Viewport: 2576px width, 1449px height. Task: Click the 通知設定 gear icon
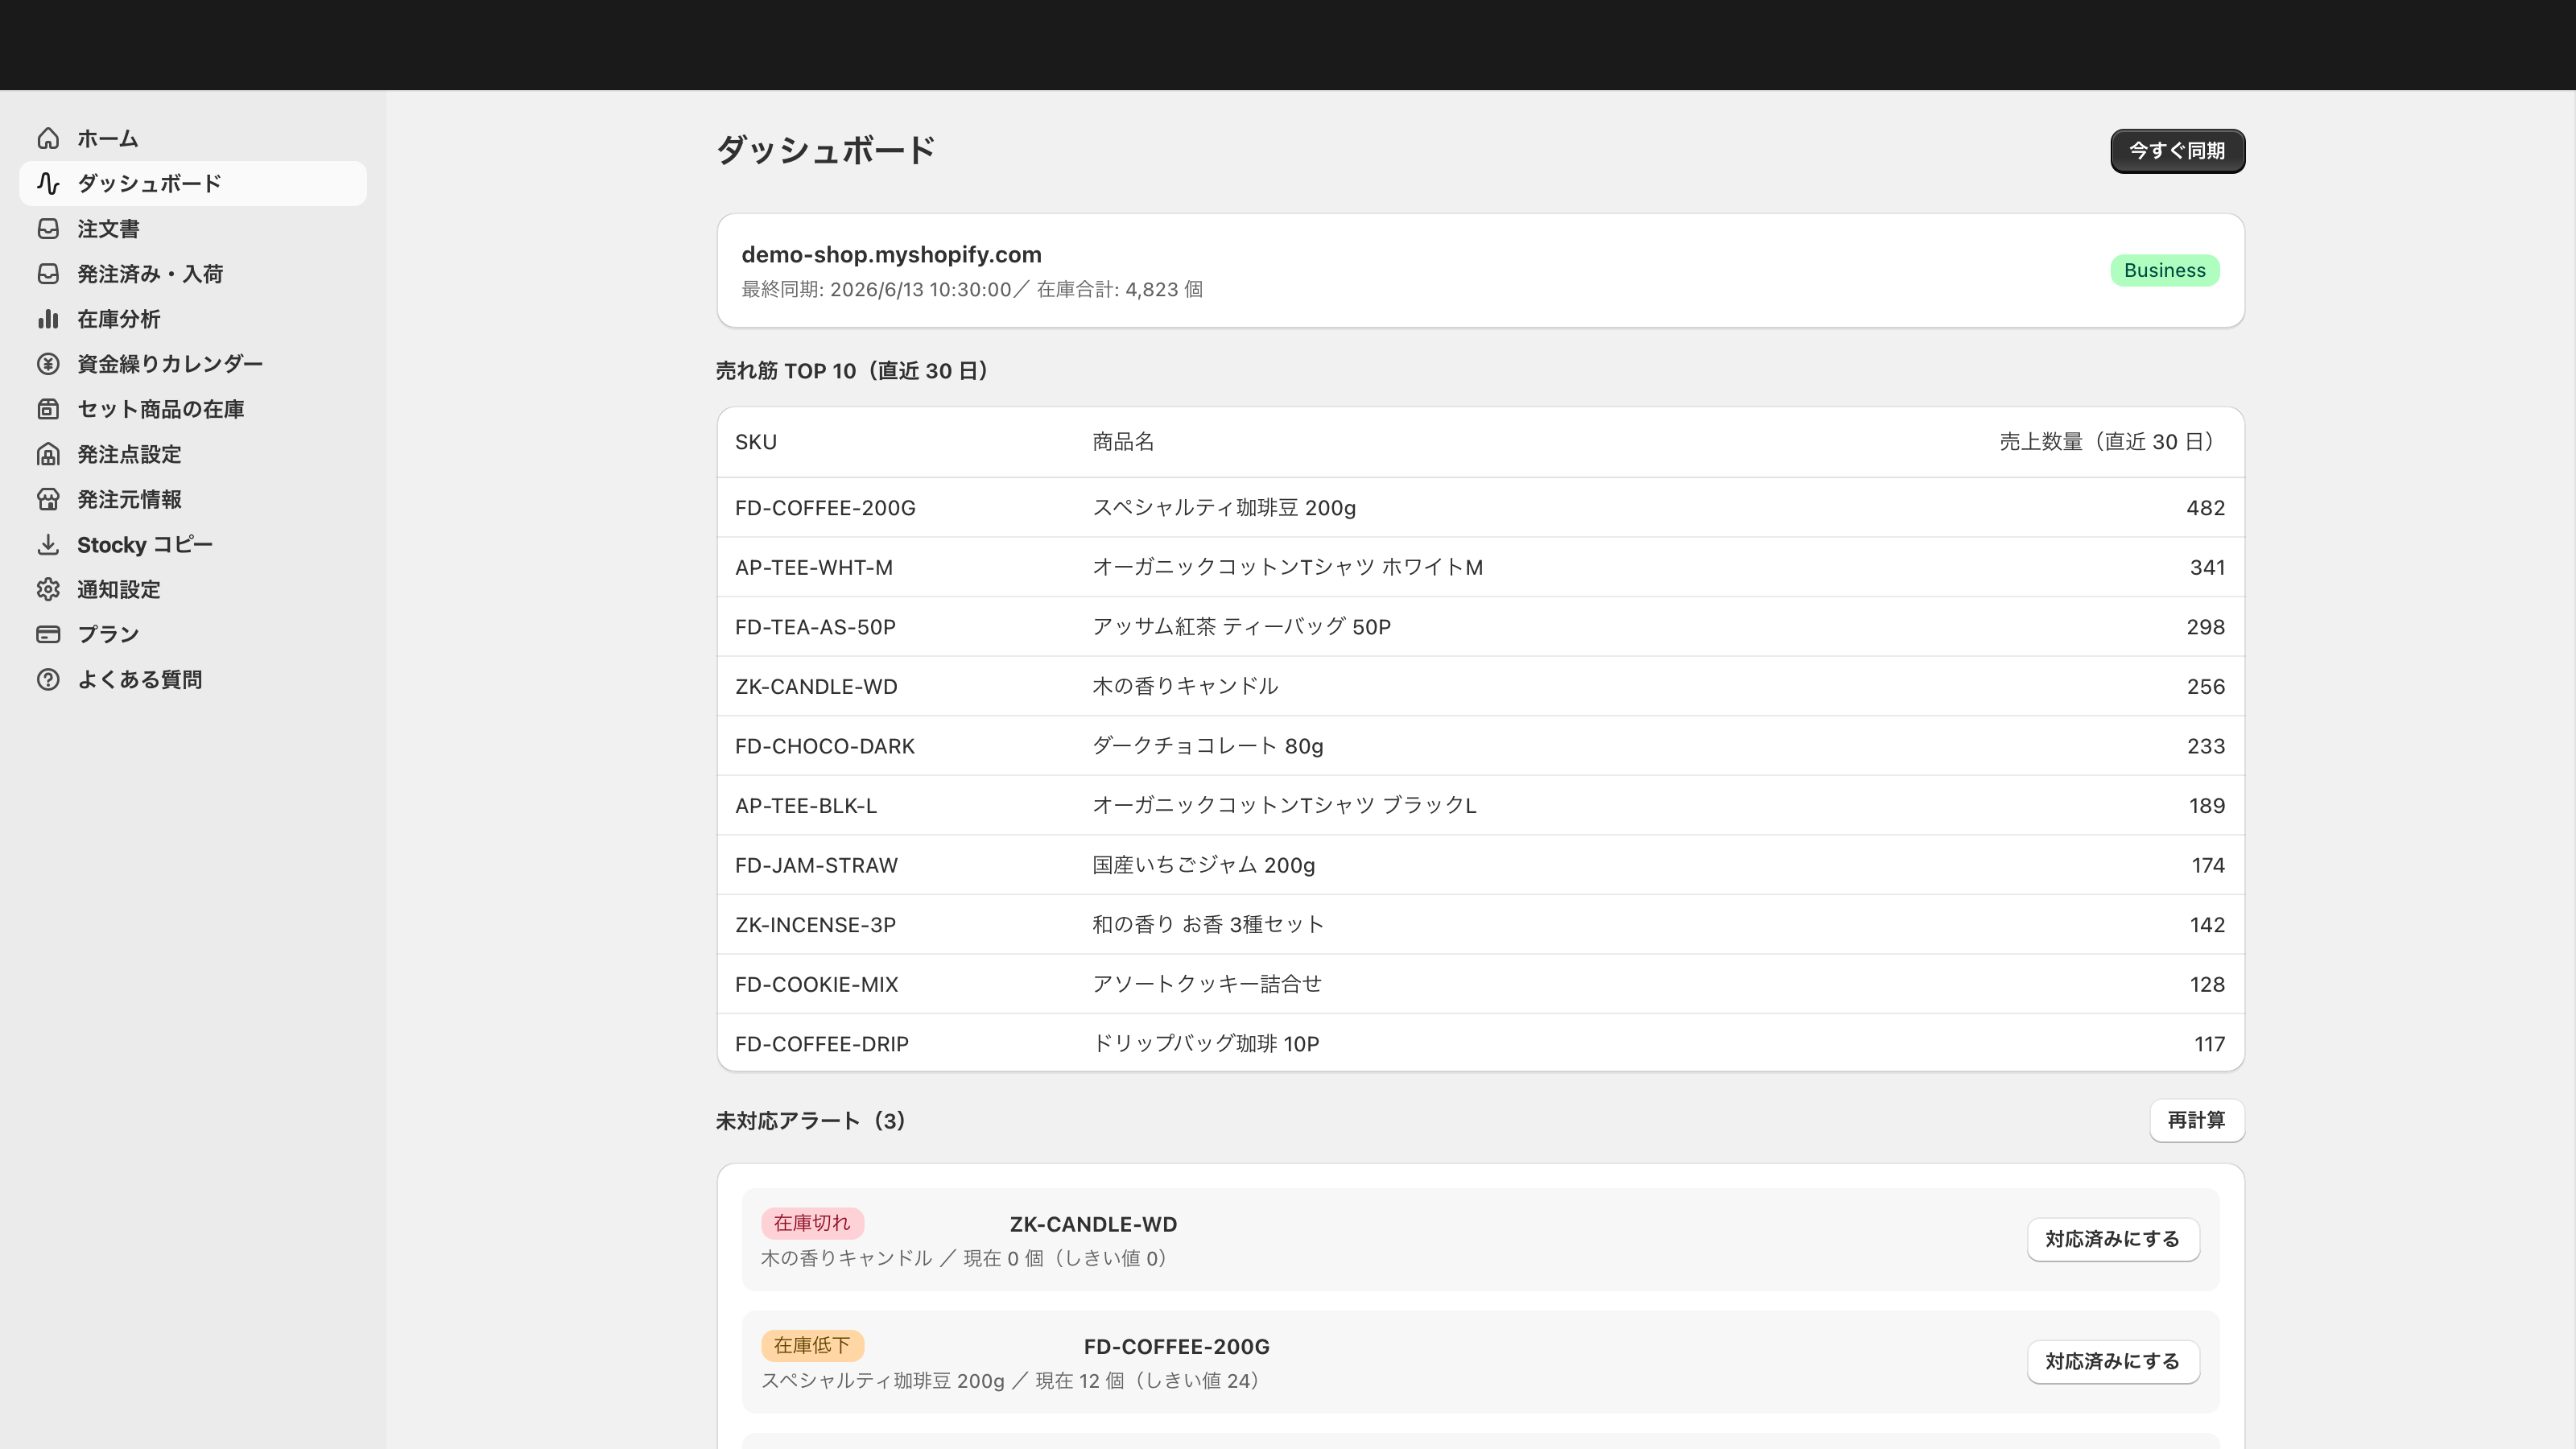(x=48, y=590)
